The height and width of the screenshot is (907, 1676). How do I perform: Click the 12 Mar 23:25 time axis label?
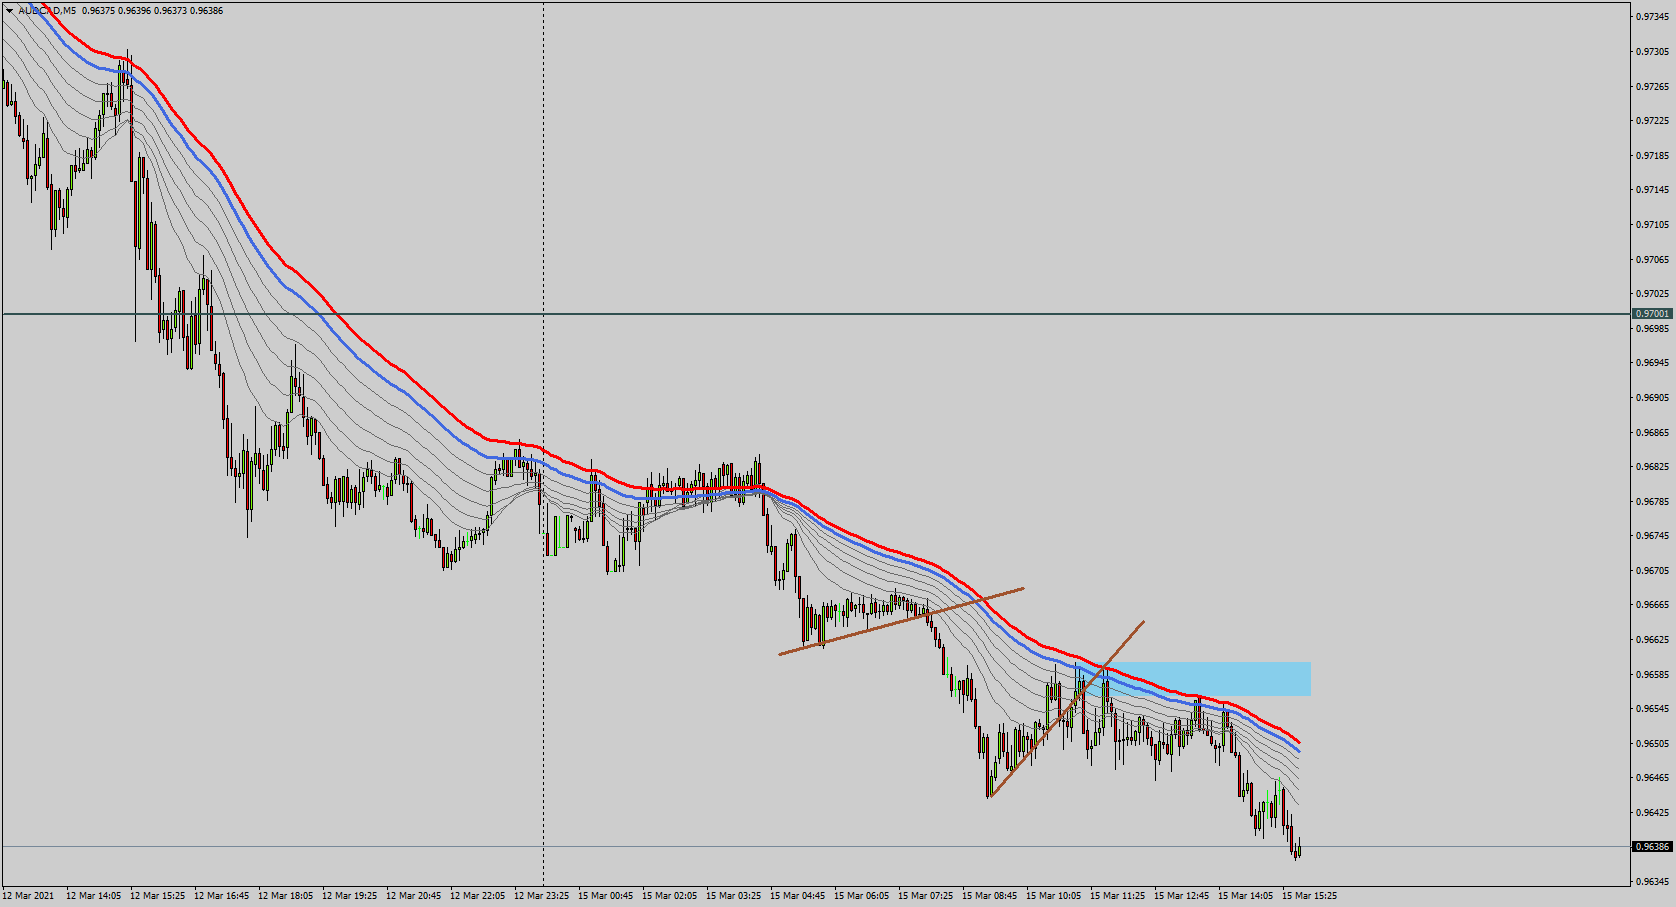[541, 896]
